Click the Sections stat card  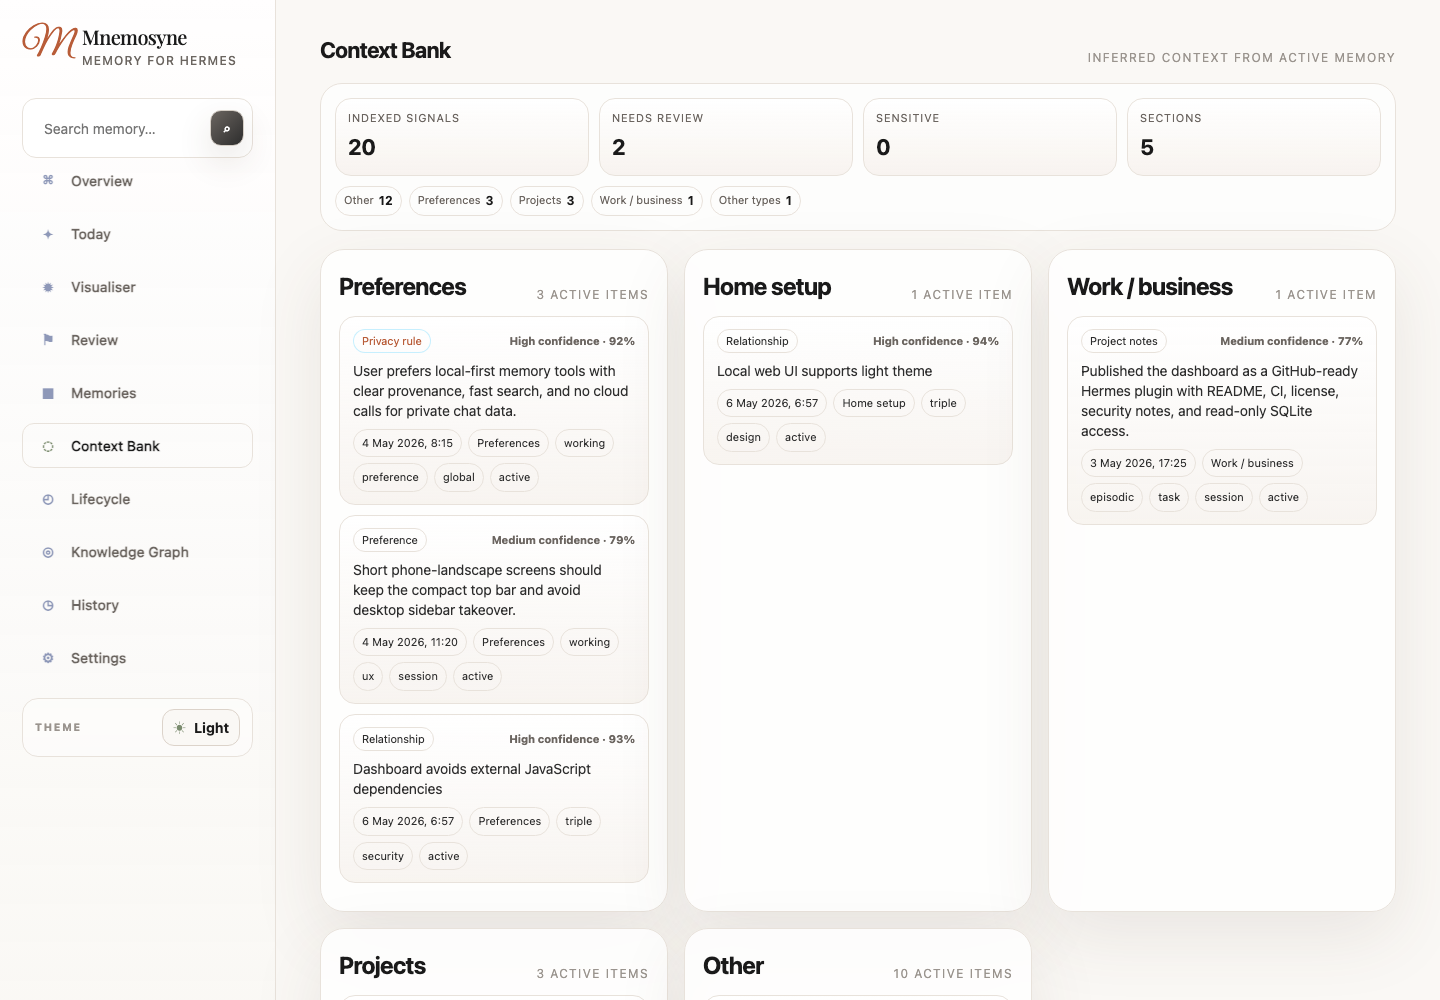coord(1254,137)
